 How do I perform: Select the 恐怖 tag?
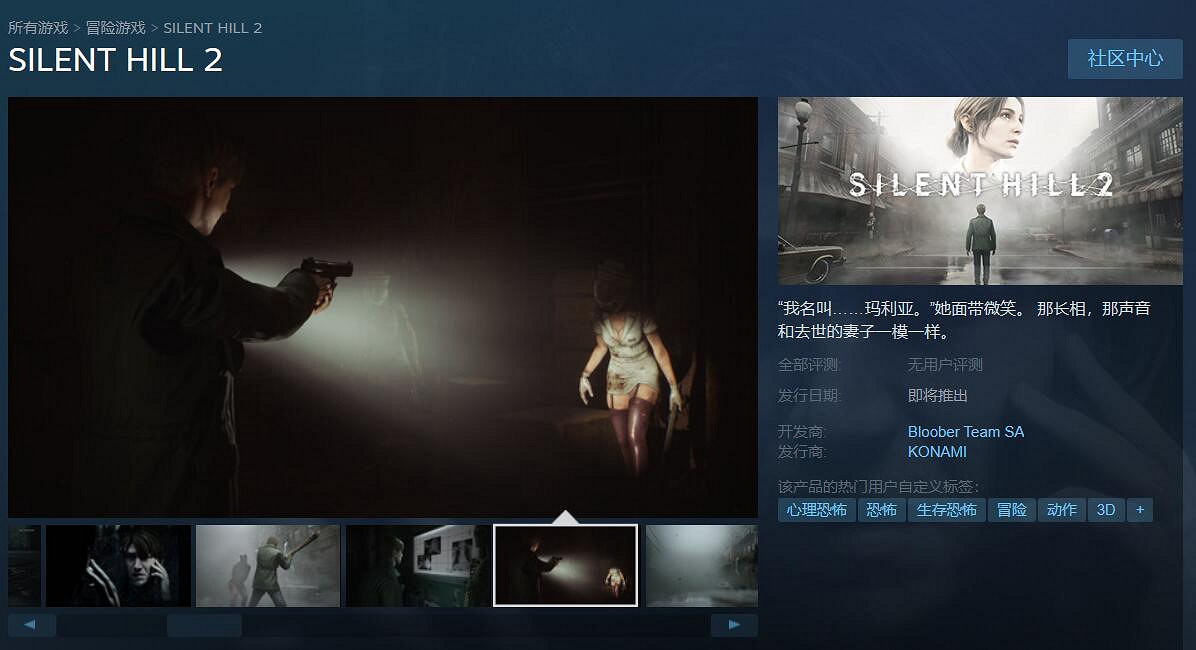pos(881,510)
